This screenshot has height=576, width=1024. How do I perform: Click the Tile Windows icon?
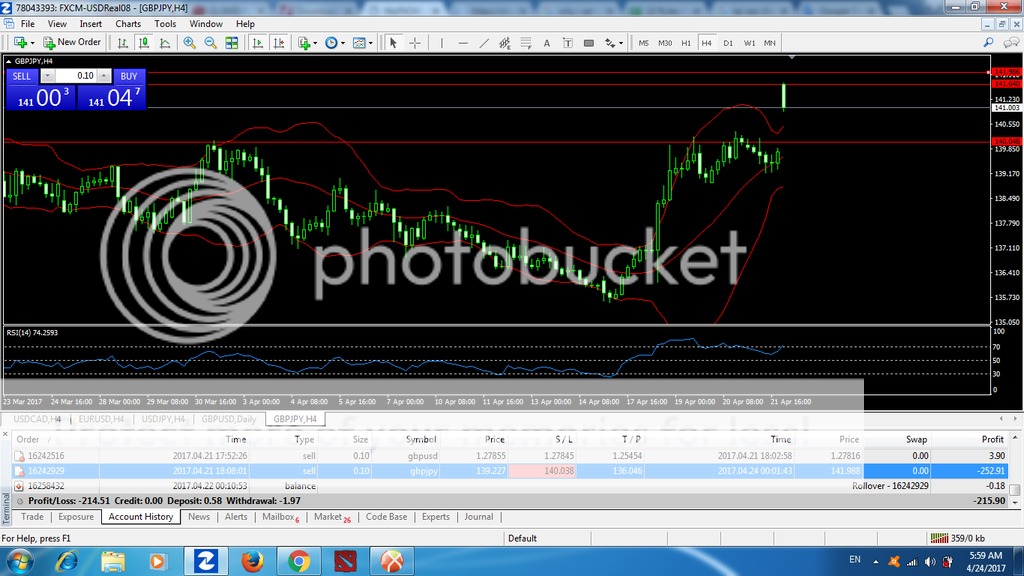[232, 43]
